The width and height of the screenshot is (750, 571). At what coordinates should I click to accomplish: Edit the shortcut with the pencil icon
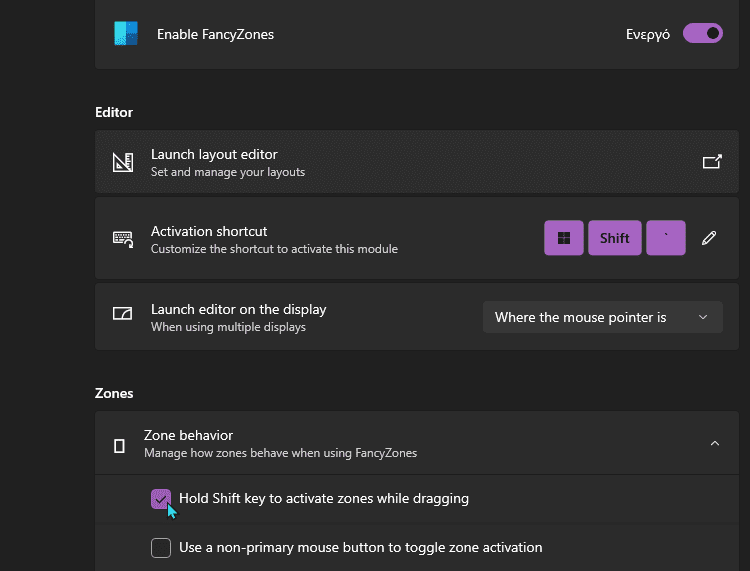coord(709,238)
